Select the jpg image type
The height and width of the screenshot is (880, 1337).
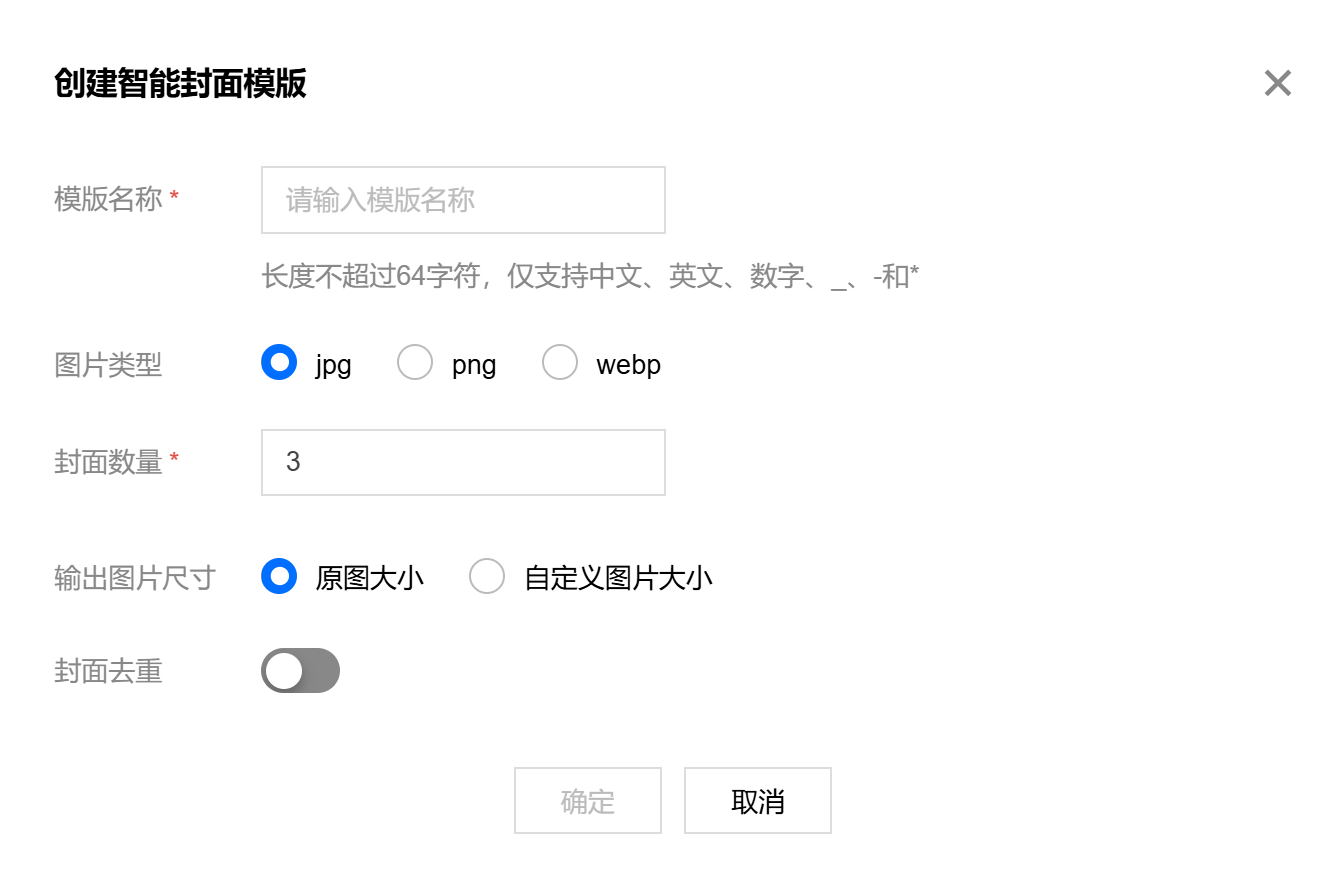(279, 362)
